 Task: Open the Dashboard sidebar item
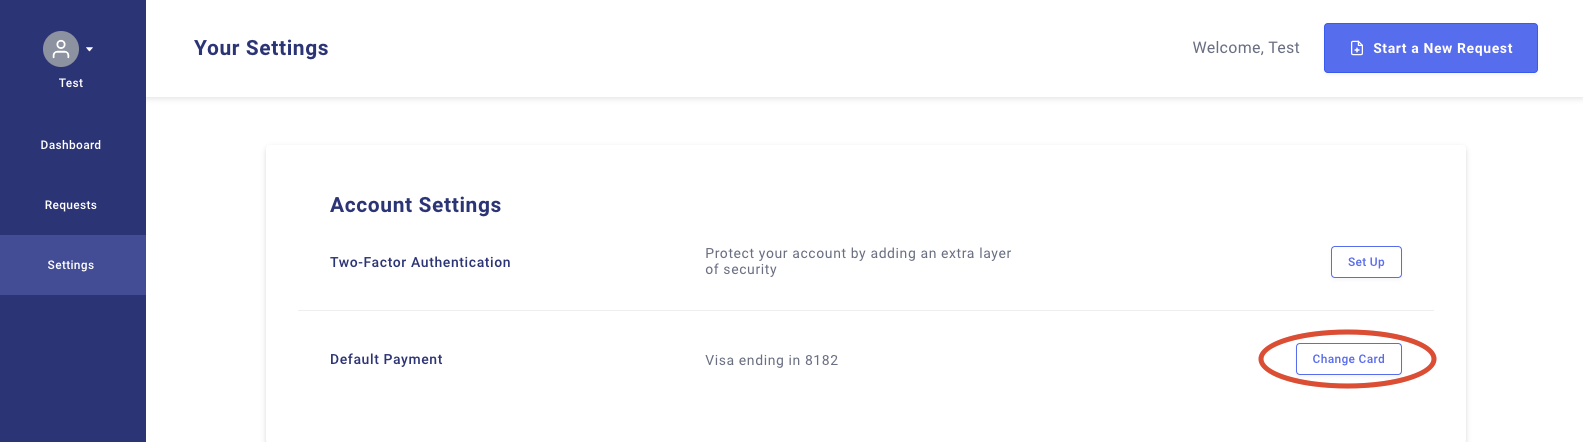[x=71, y=145]
